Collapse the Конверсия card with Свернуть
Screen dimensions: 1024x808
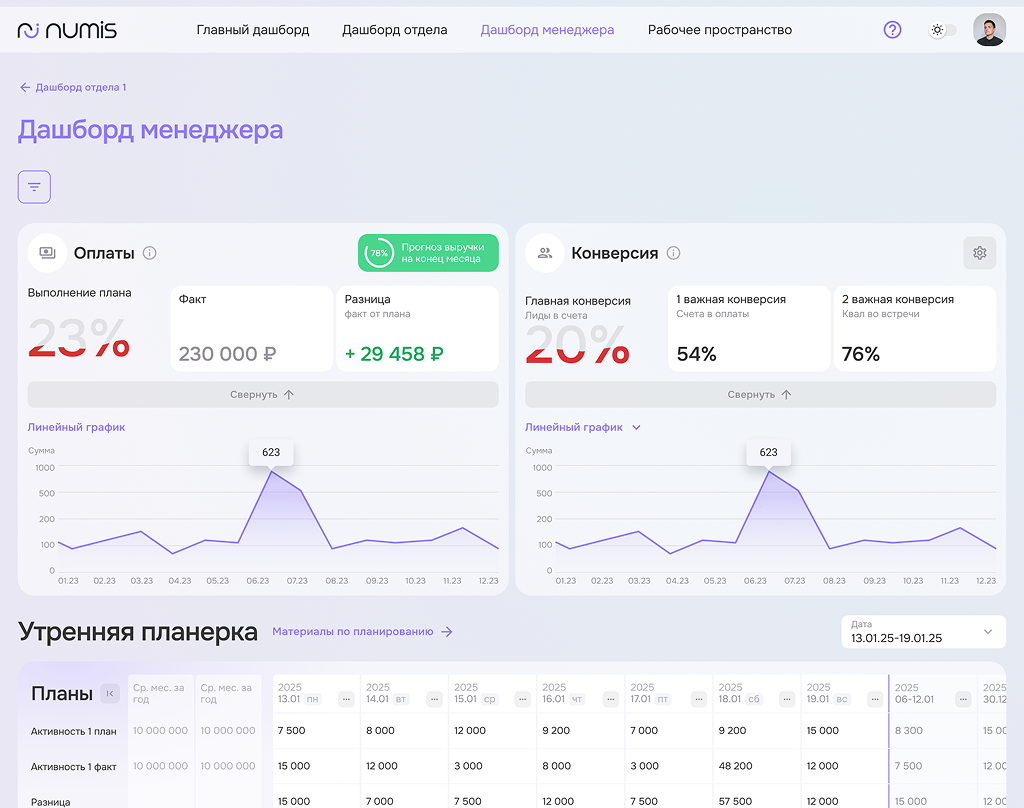tap(760, 394)
